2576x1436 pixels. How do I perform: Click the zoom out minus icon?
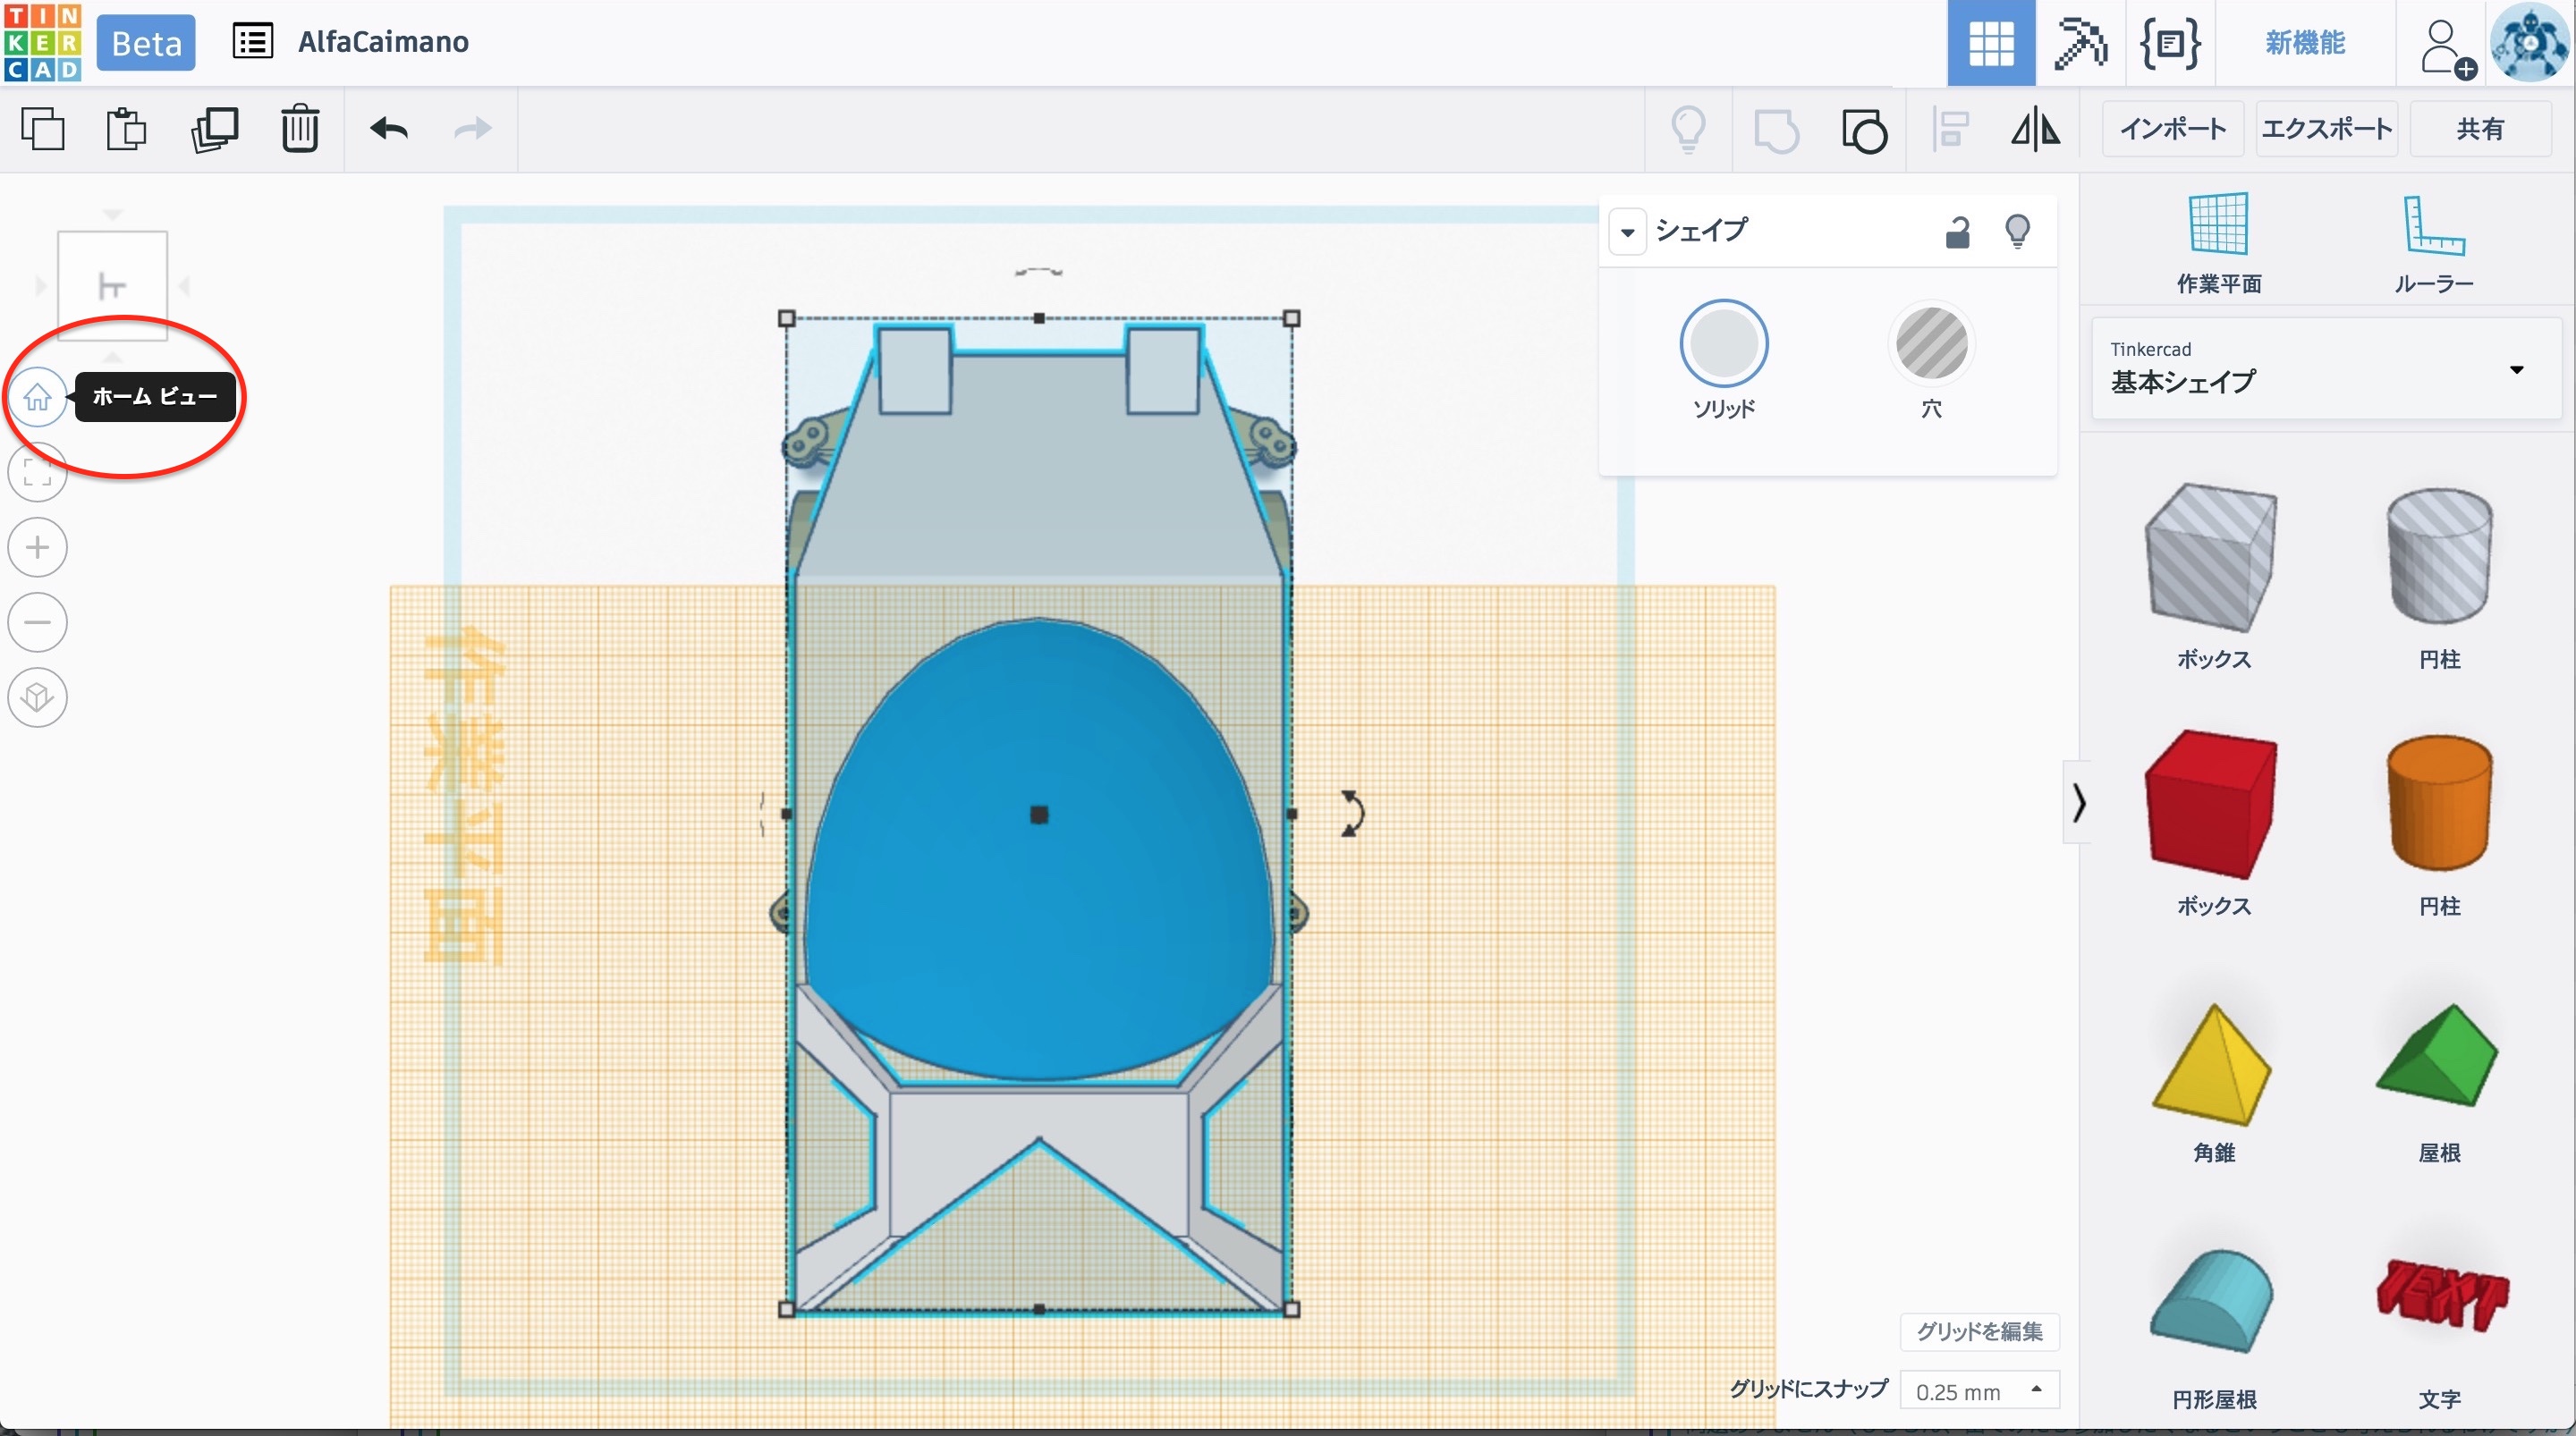[x=37, y=622]
